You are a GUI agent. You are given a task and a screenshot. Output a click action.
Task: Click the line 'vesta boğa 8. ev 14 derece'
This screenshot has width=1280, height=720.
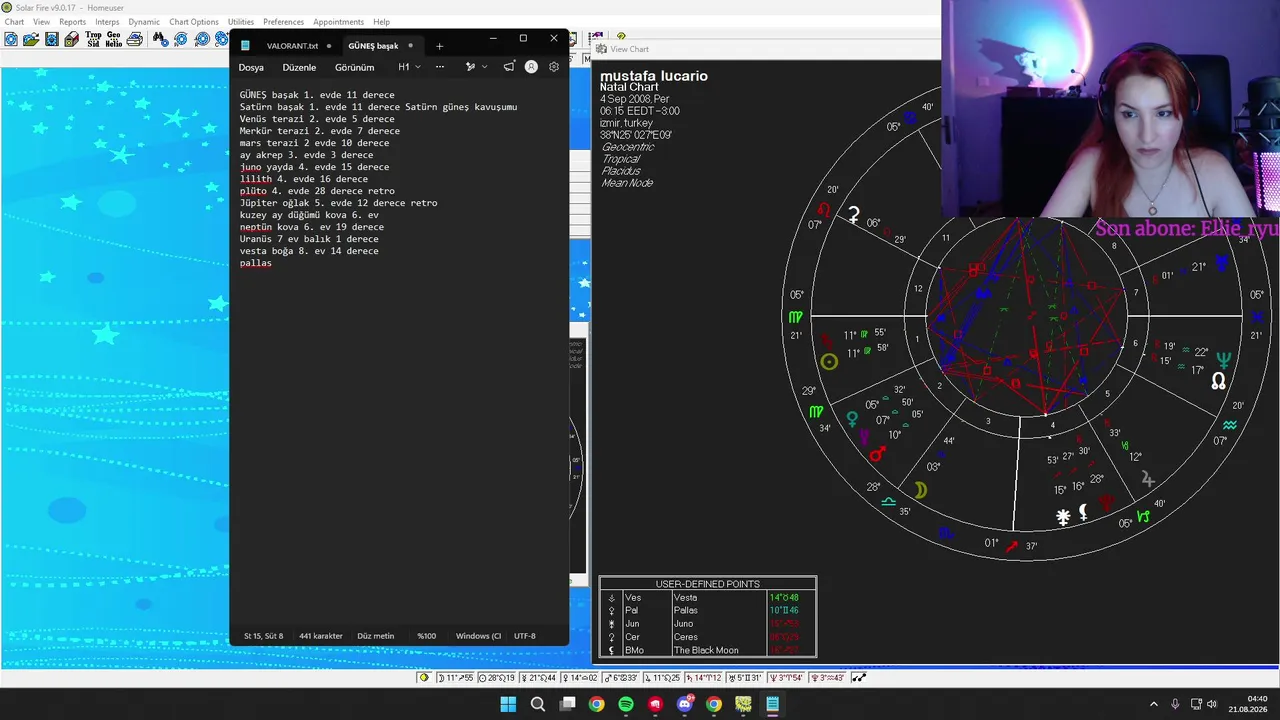pyautogui.click(x=309, y=251)
